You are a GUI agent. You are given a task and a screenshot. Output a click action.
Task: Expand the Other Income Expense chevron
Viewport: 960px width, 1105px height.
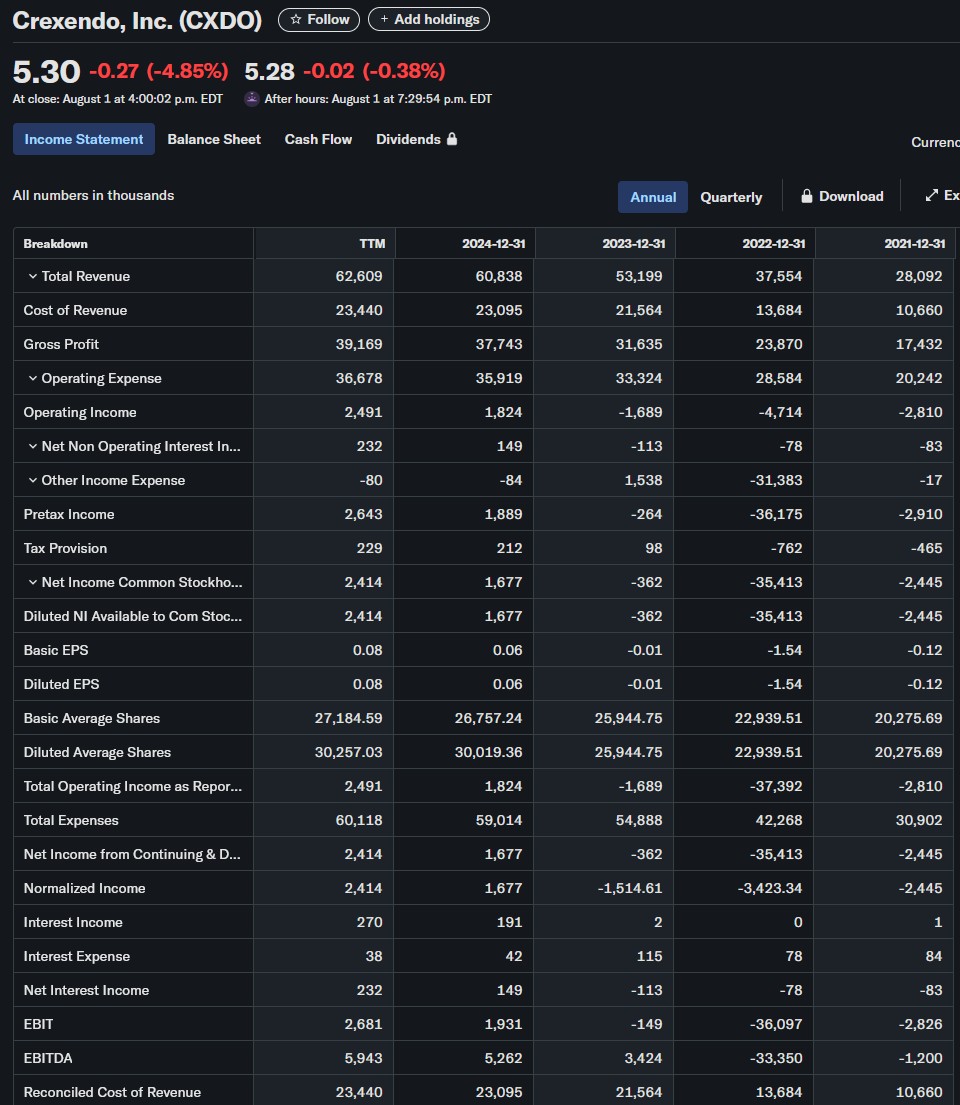32,480
